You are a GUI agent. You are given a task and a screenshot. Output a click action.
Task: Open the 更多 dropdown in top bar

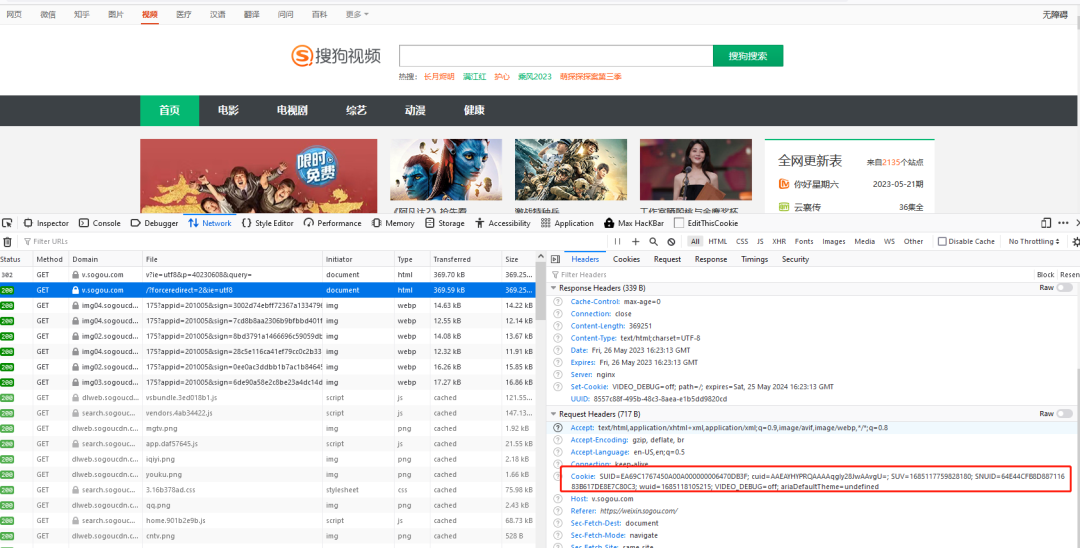coord(357,14)
